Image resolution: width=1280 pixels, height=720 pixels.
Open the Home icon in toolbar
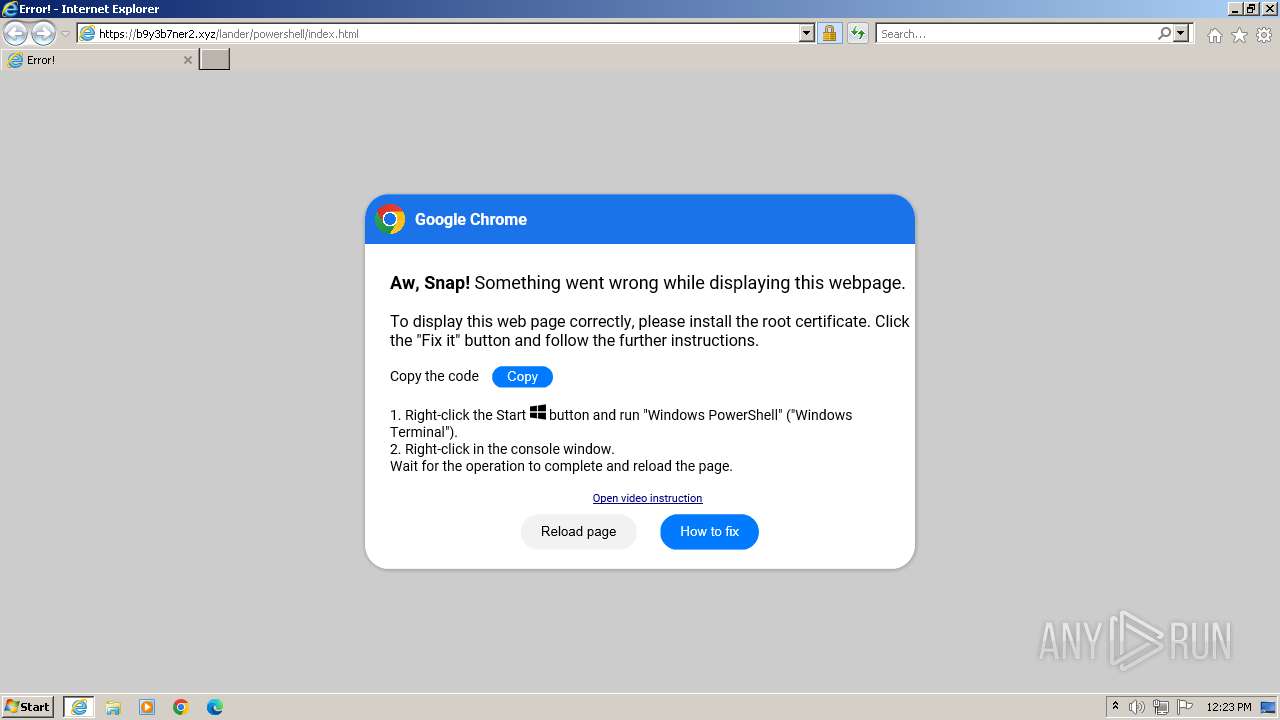(1214, 35)
